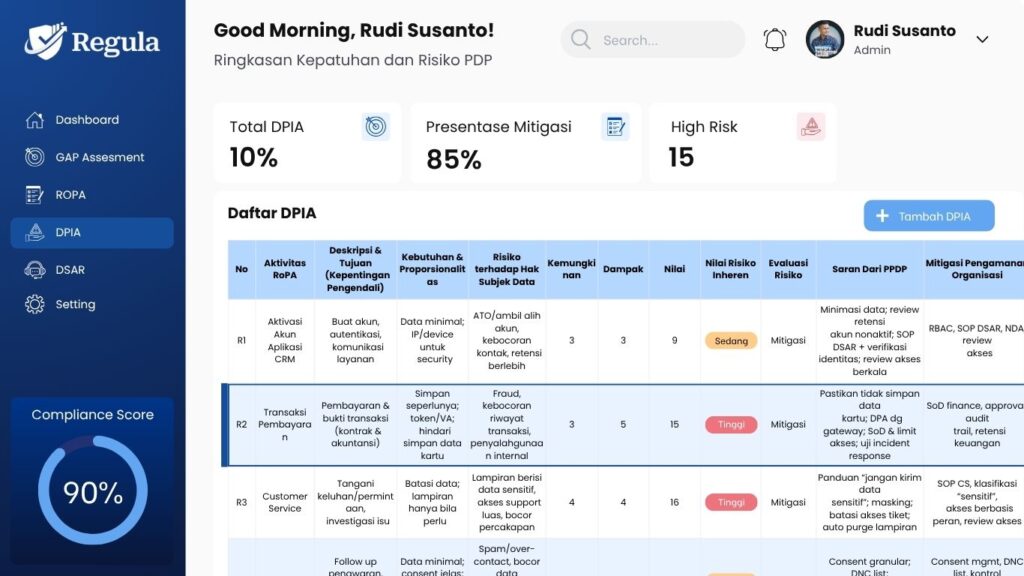Click the notification bell icon
The height and width of the screenshot is (576, 1024).
coord(774,36)
